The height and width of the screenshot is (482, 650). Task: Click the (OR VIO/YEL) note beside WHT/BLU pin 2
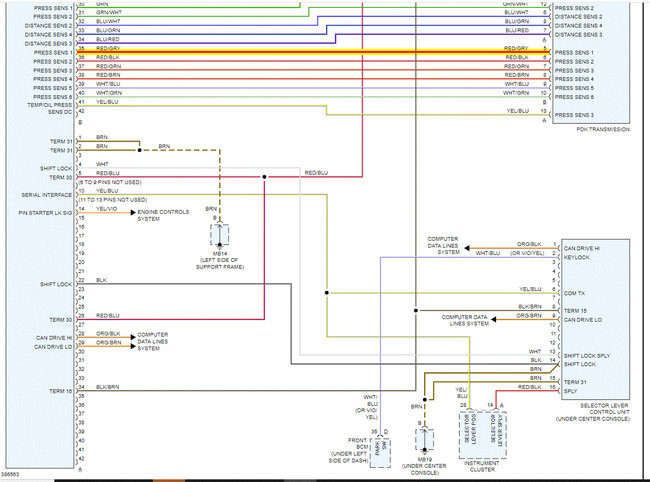pos(527,253)
